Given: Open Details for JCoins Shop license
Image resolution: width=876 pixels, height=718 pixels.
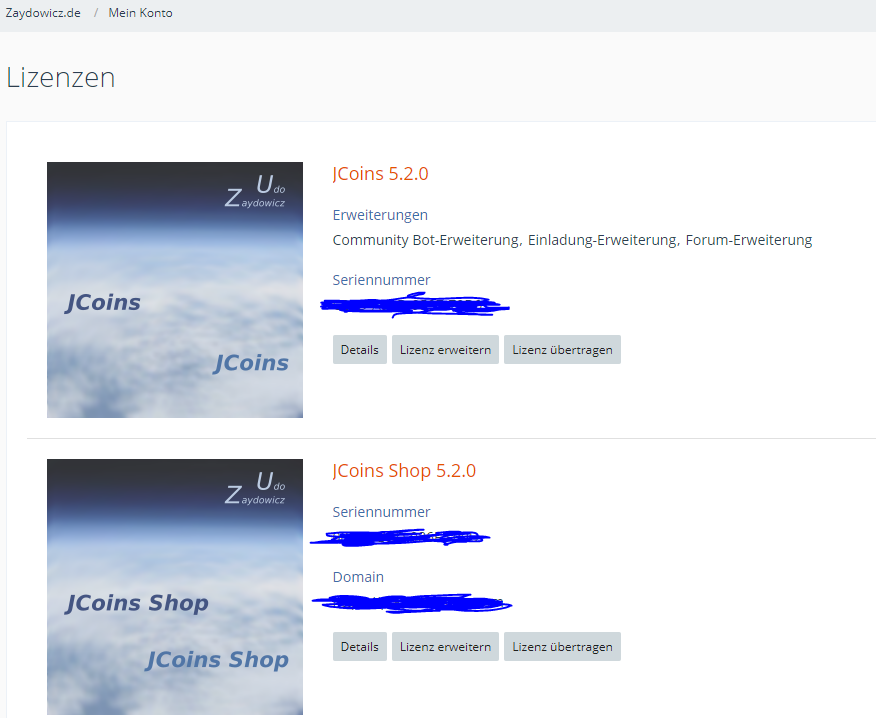Looking at the screenshot, I should point(359,647).
